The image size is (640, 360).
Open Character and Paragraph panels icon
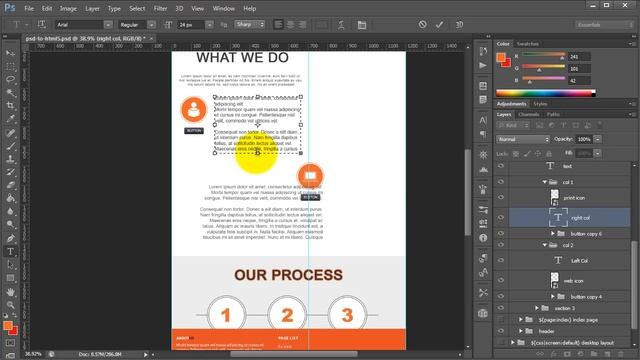click(x=362, y=25)
